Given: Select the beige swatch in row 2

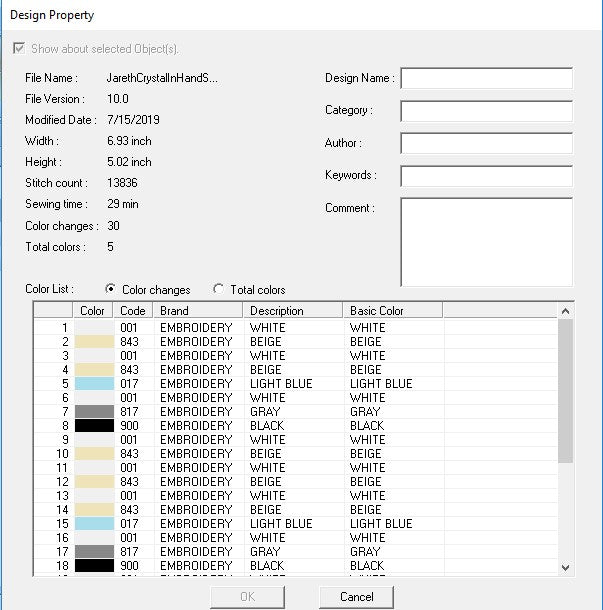Looking at the screenshot, I should click(x=93, y=342).
